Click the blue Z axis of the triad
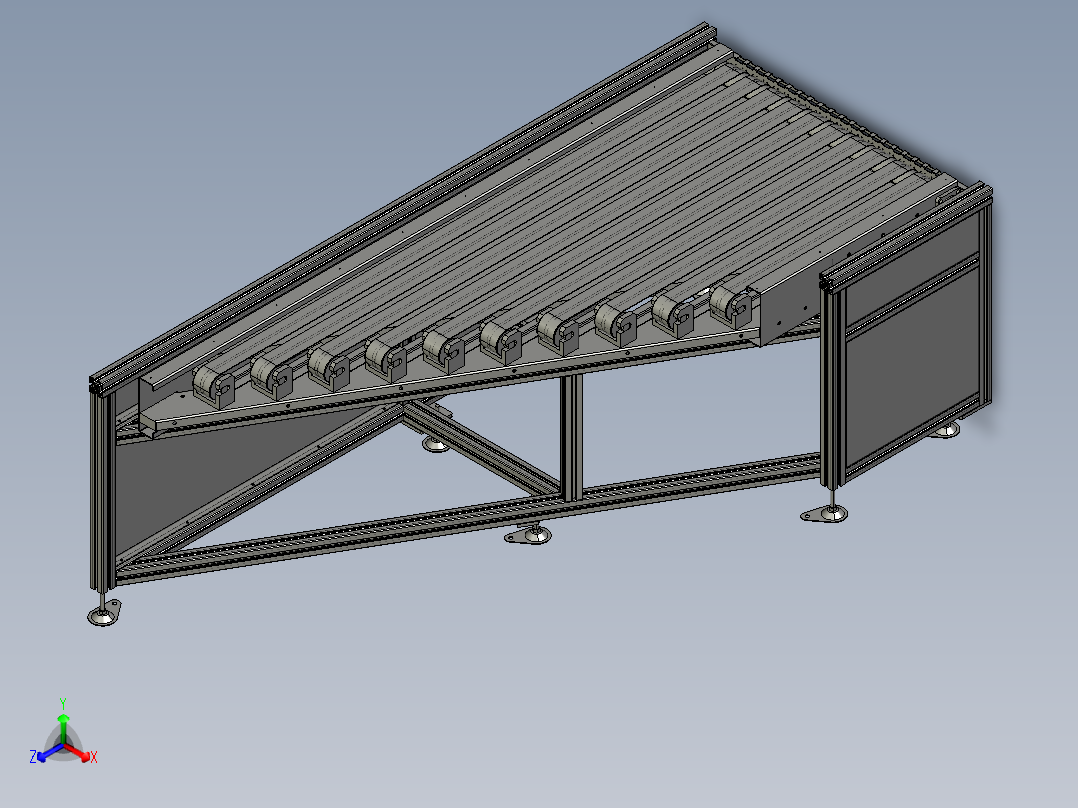 (51, 752)
